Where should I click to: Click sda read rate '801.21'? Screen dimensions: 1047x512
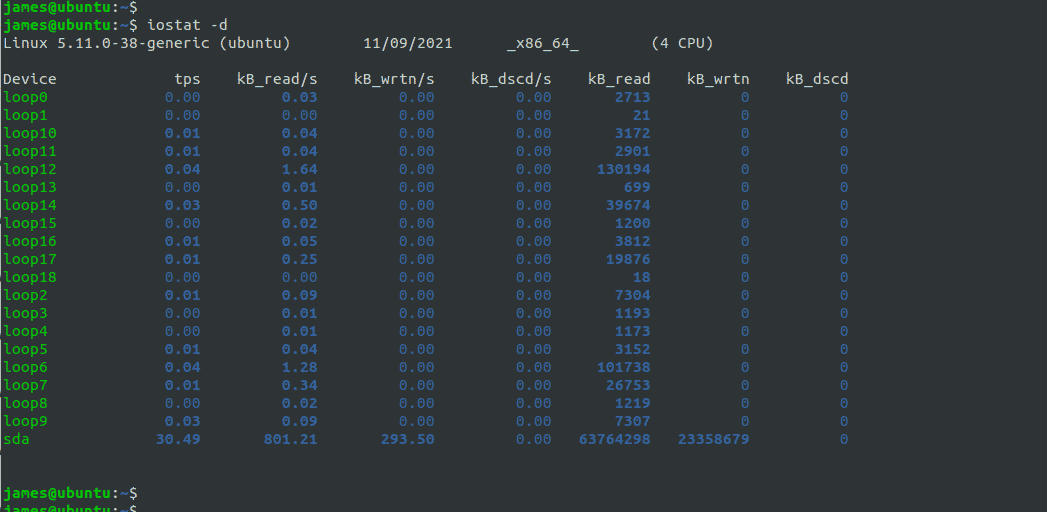(x=290, y=439)
